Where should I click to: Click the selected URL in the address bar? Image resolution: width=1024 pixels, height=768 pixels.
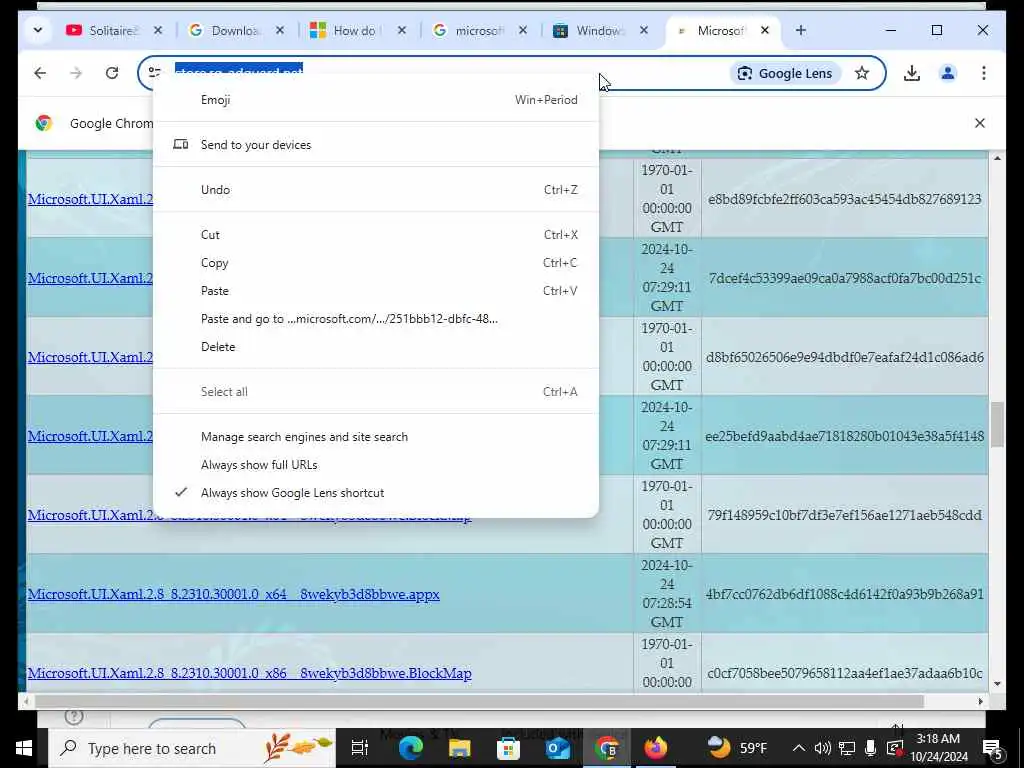point(238,69)
